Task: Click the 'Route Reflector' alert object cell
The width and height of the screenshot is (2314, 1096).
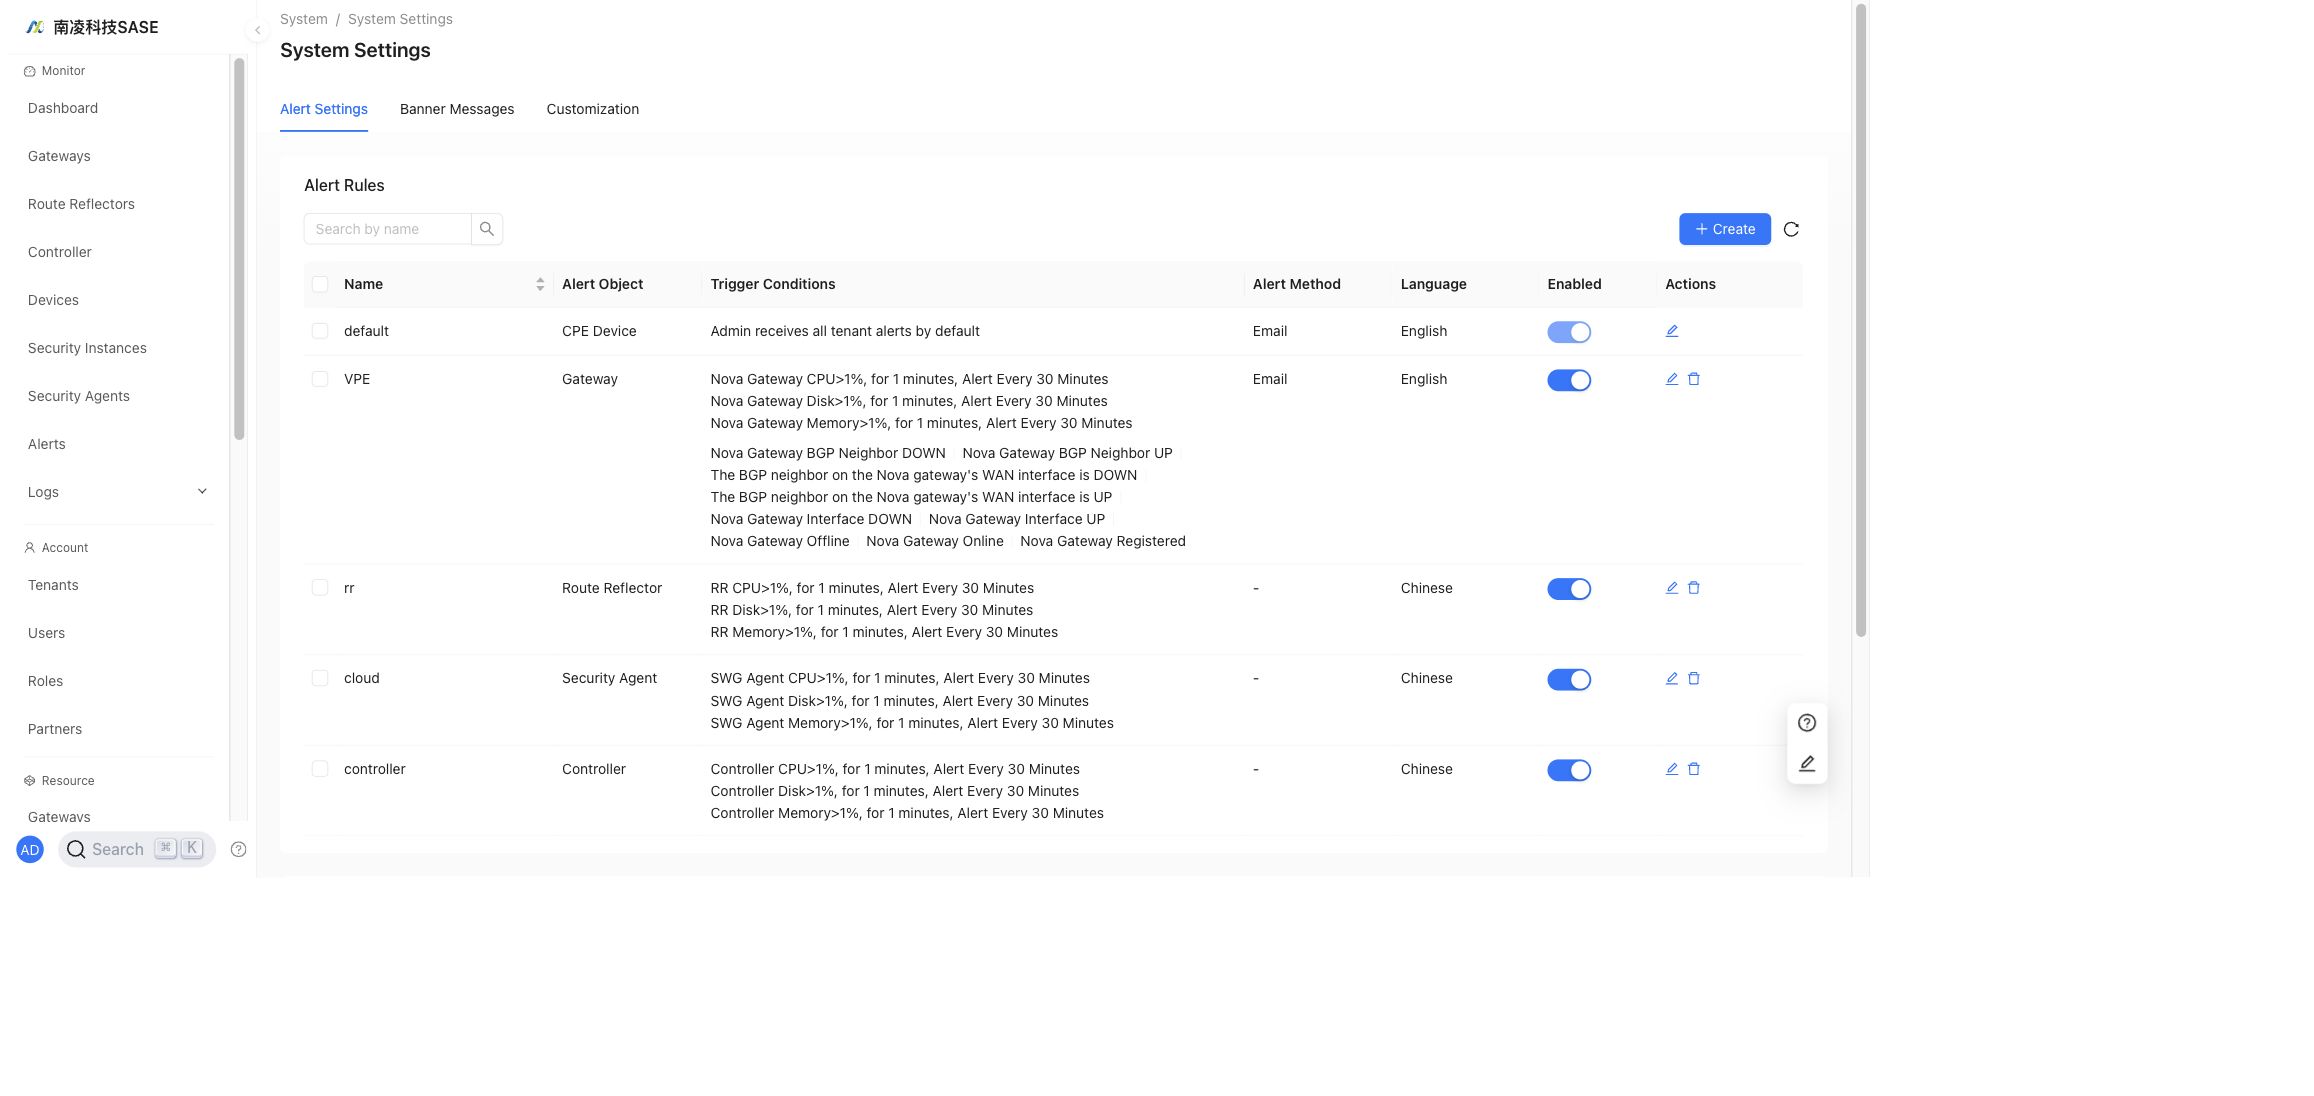Action: click(612, 588)
